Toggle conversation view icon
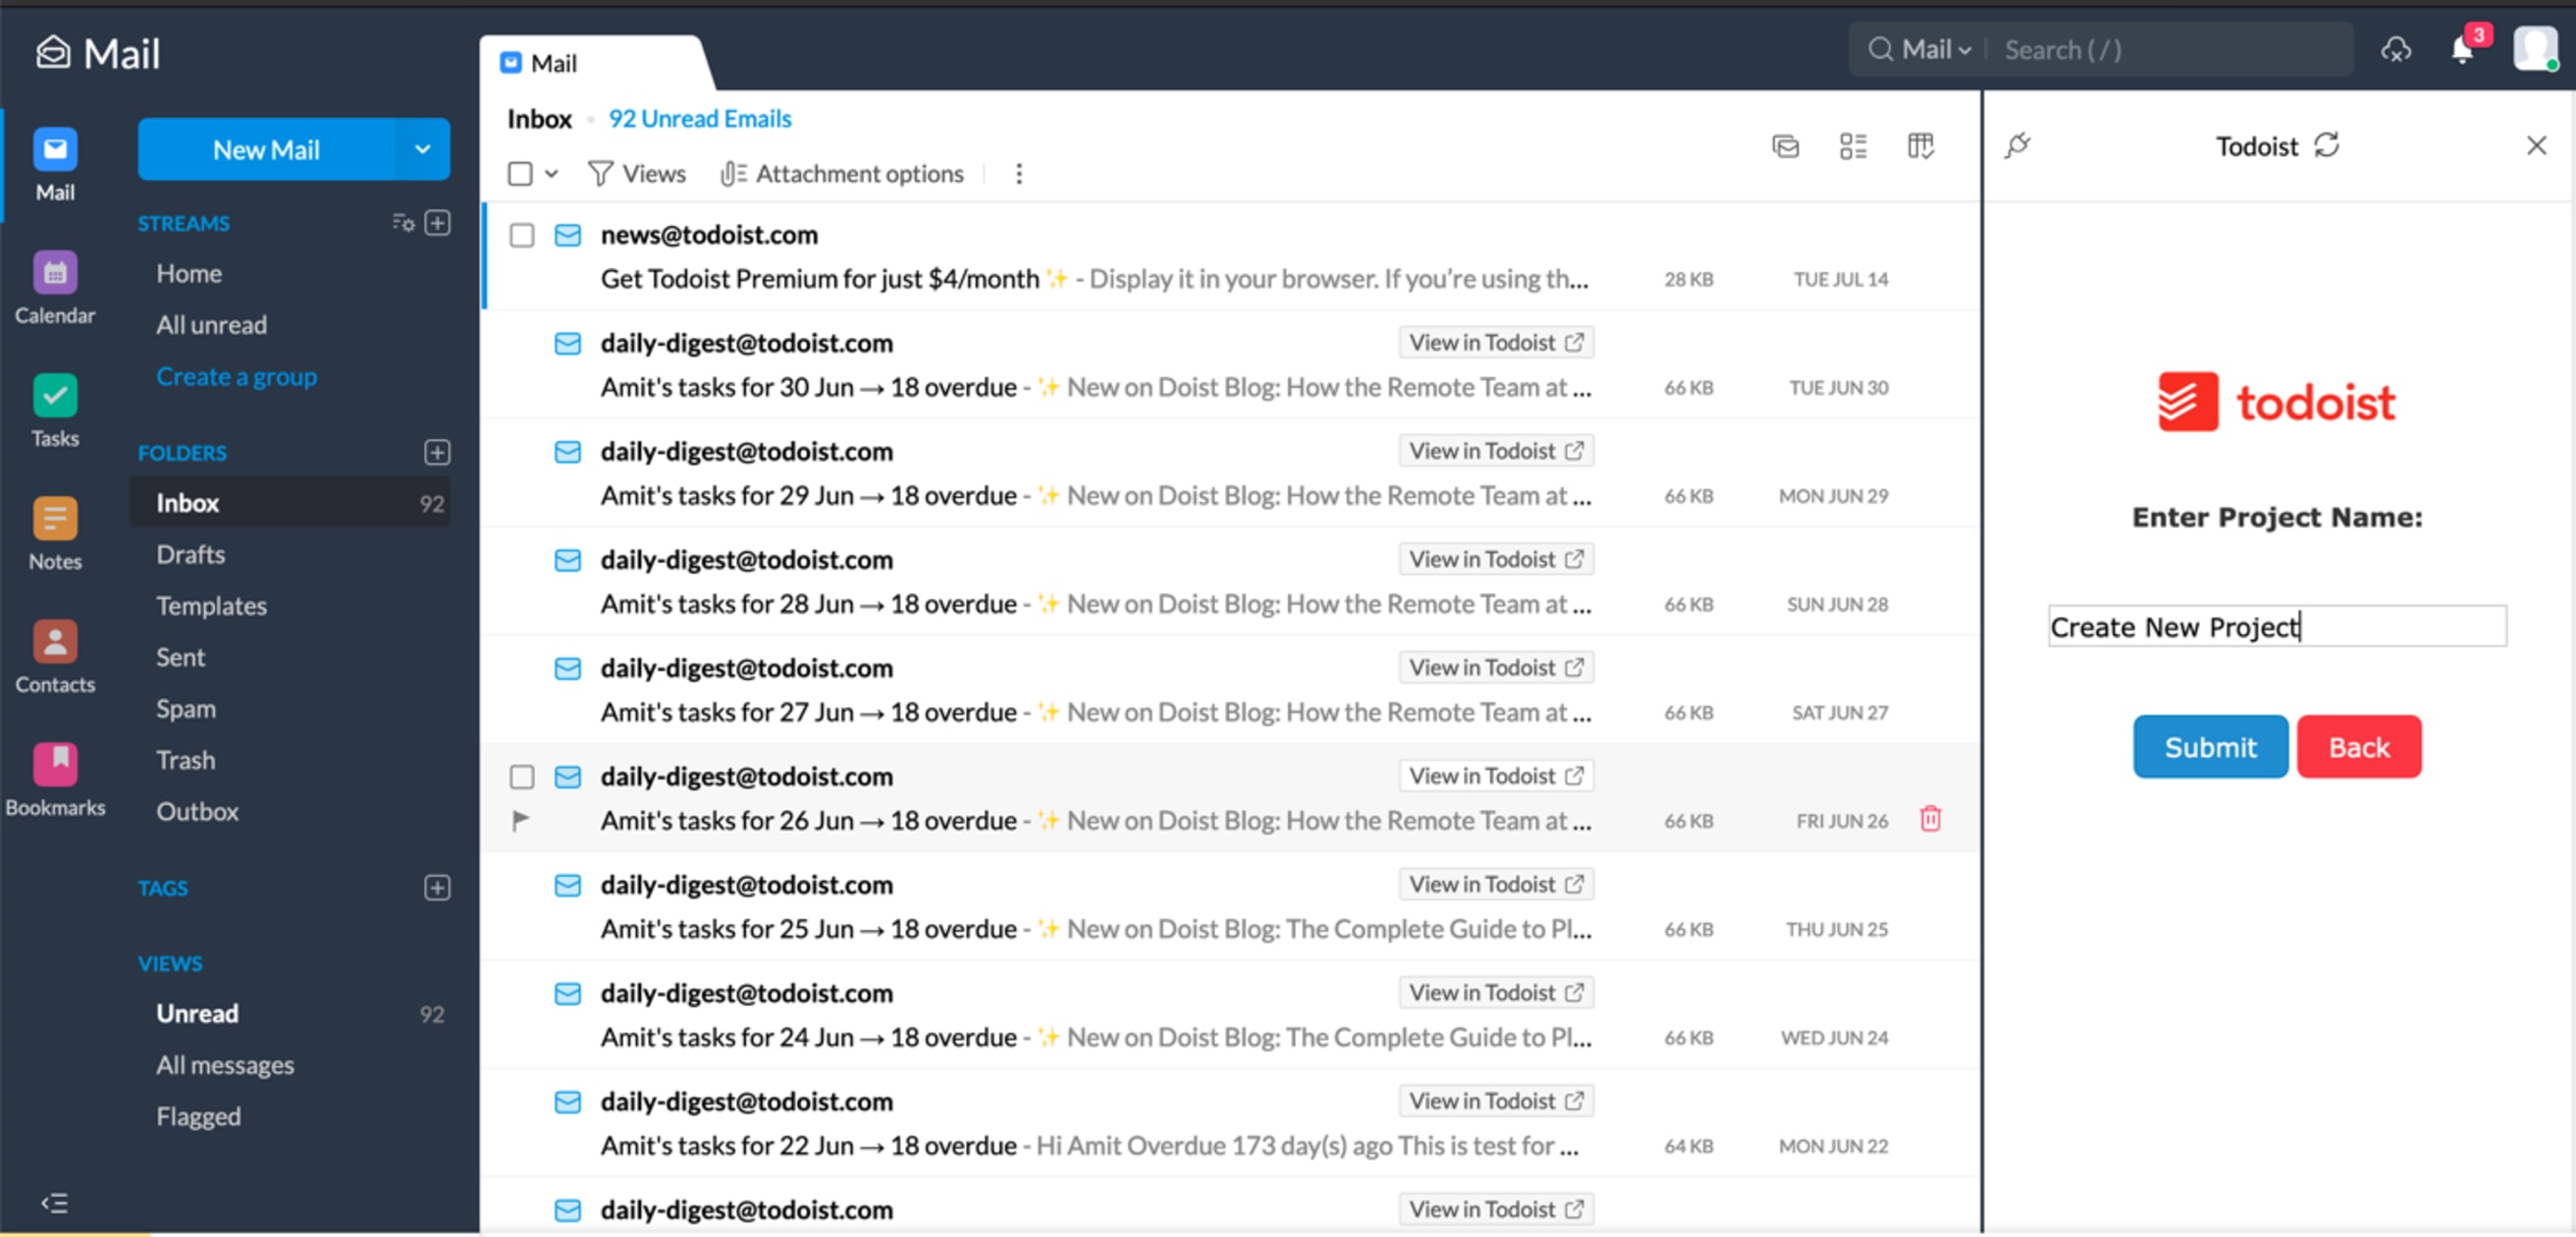Image resolution: width=2576 pixels, height=1237 pixels. 1785,146
